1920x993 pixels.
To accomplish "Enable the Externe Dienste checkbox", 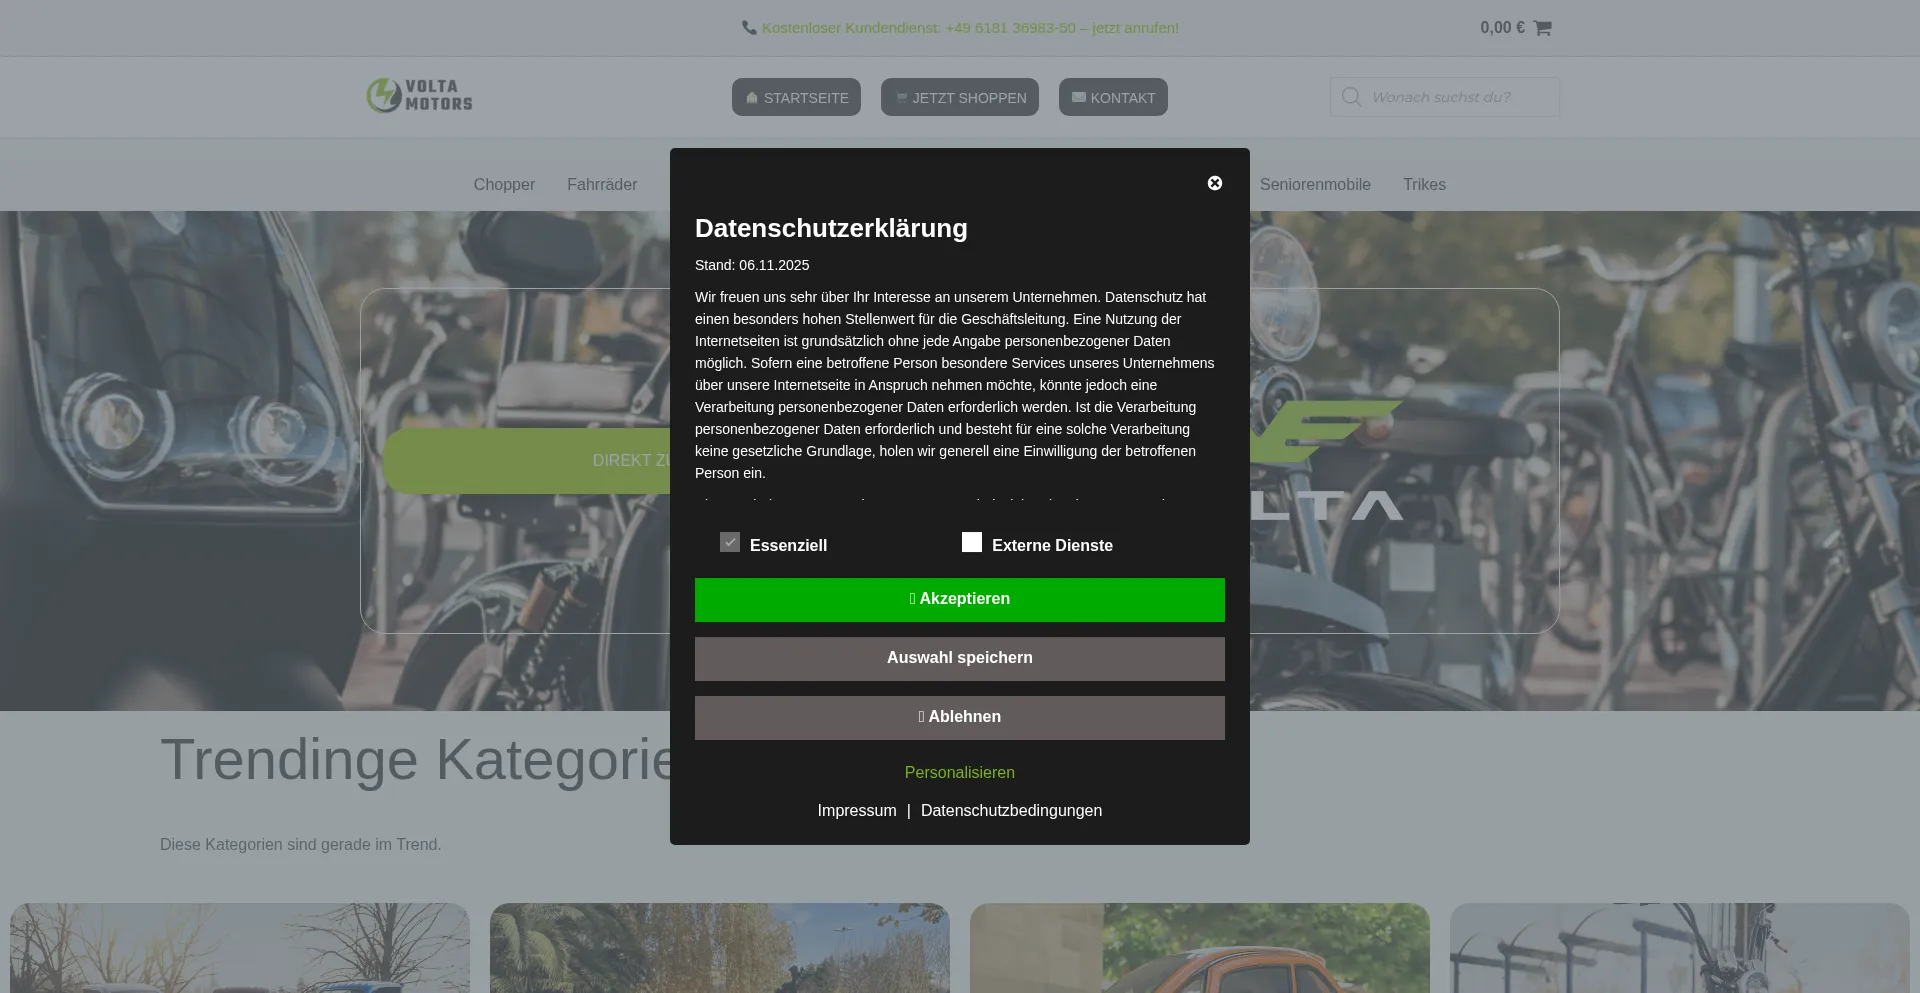I will tap(972, 542).
